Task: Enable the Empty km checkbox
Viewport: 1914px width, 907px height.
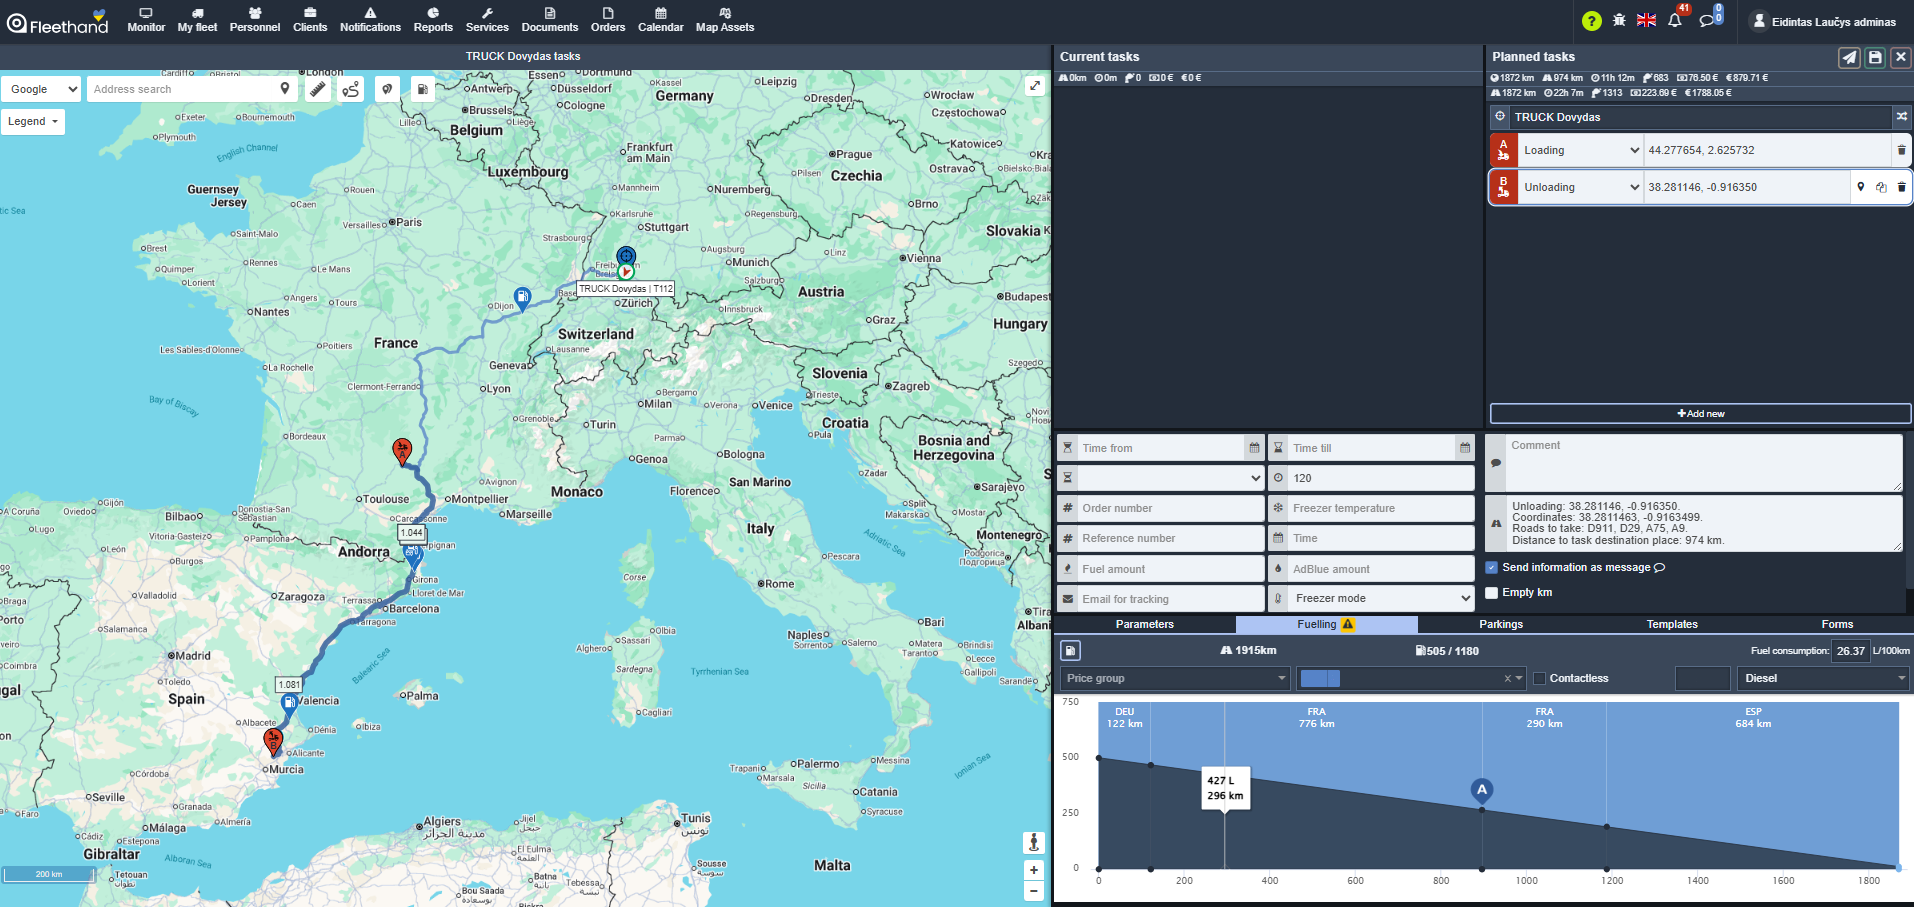Action: [1492, 593]
